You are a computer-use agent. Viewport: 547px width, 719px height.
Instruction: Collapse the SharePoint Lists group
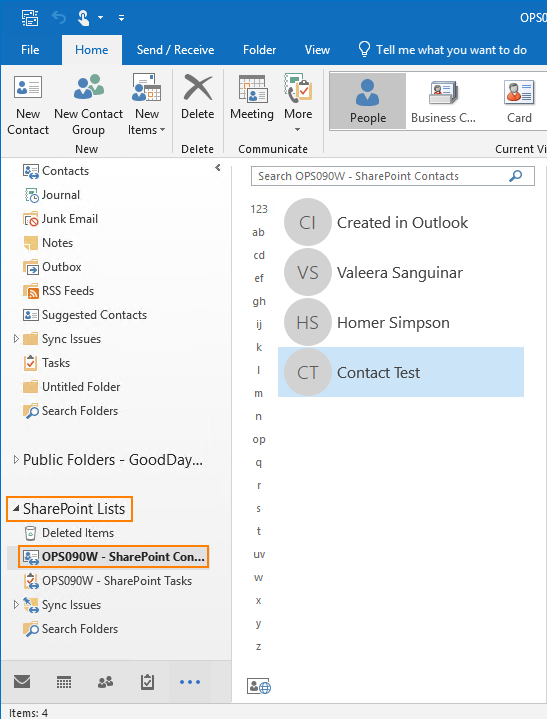16,508
